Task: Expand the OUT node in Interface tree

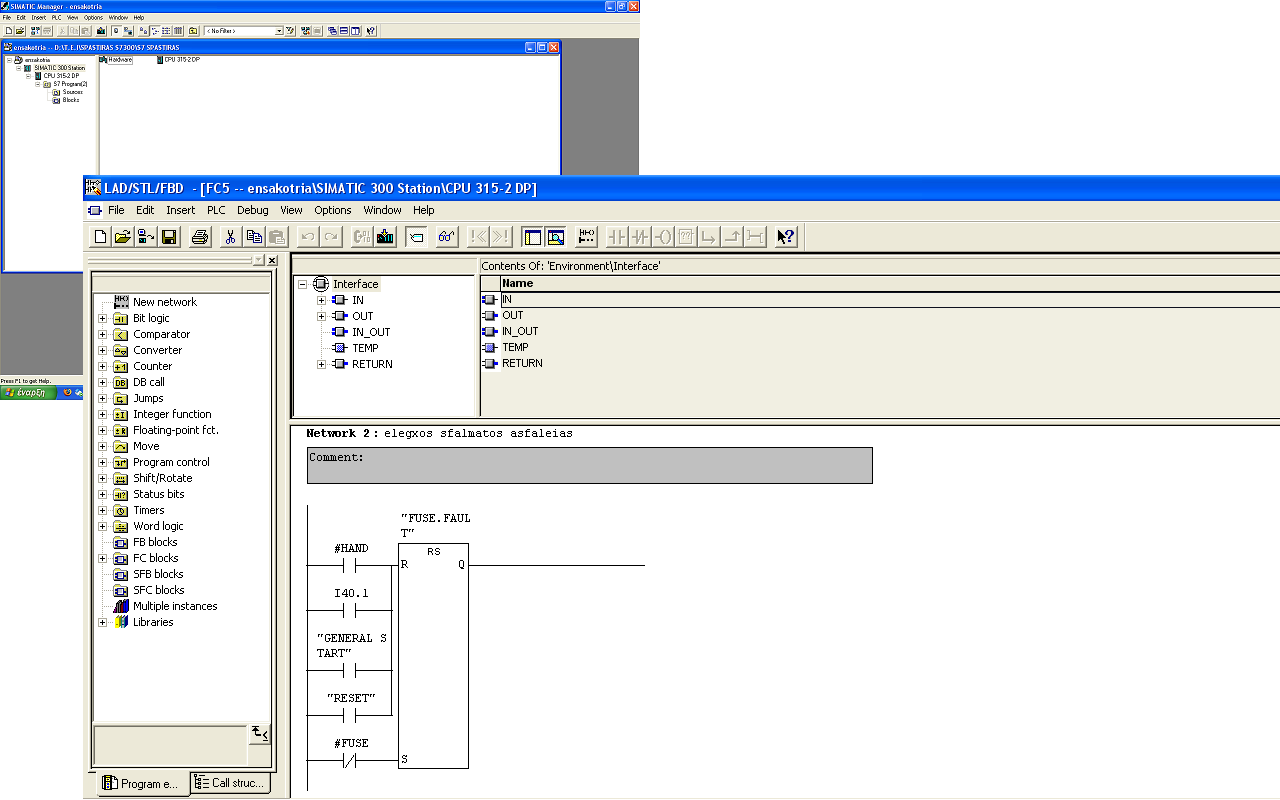Action: tap(321, 316)
